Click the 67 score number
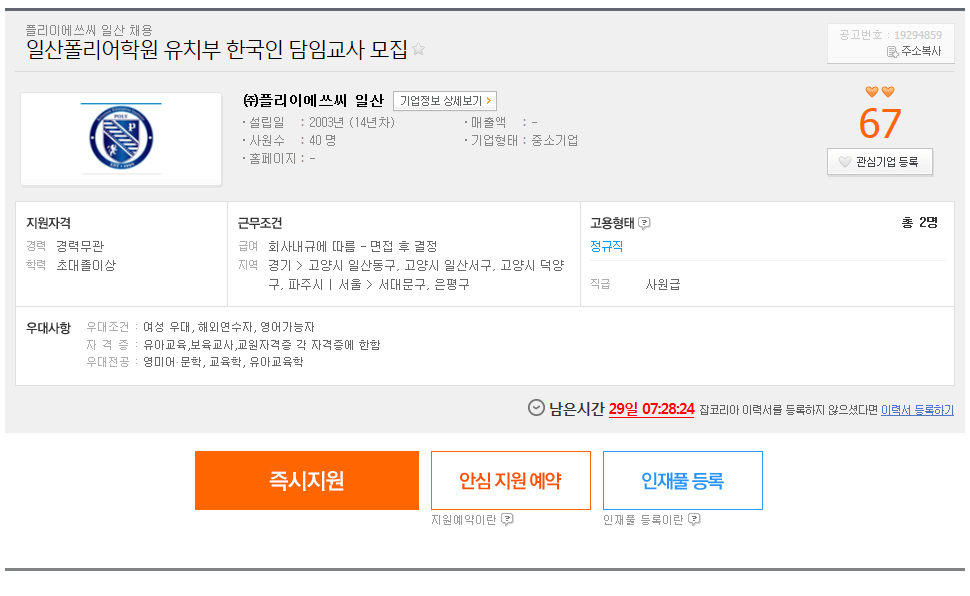 click(x=880, y=124)
